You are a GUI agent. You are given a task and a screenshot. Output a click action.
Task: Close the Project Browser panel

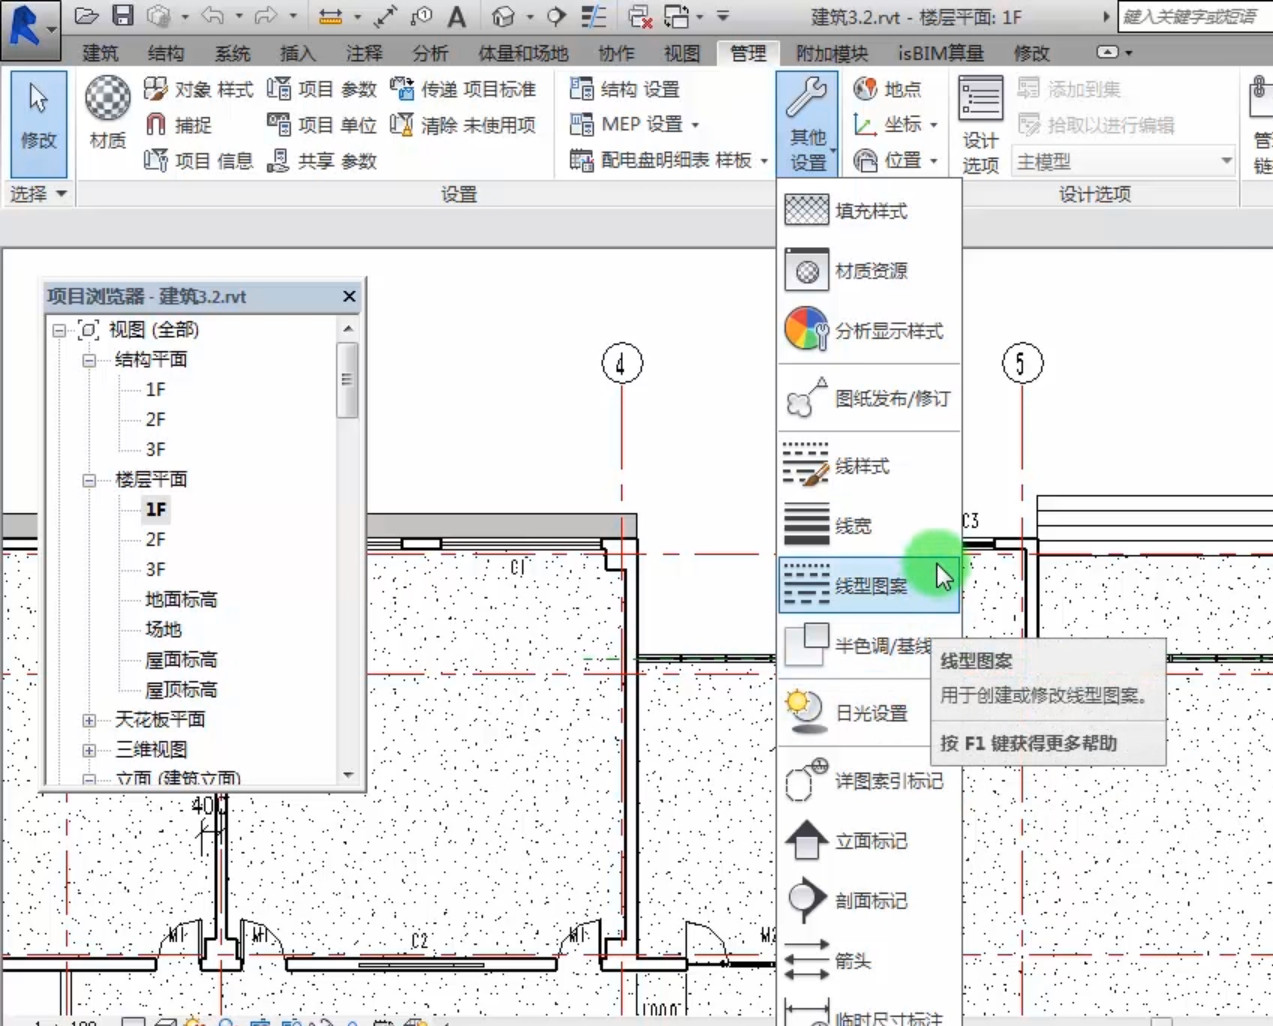pyautogui.click(x=349, y=296)
